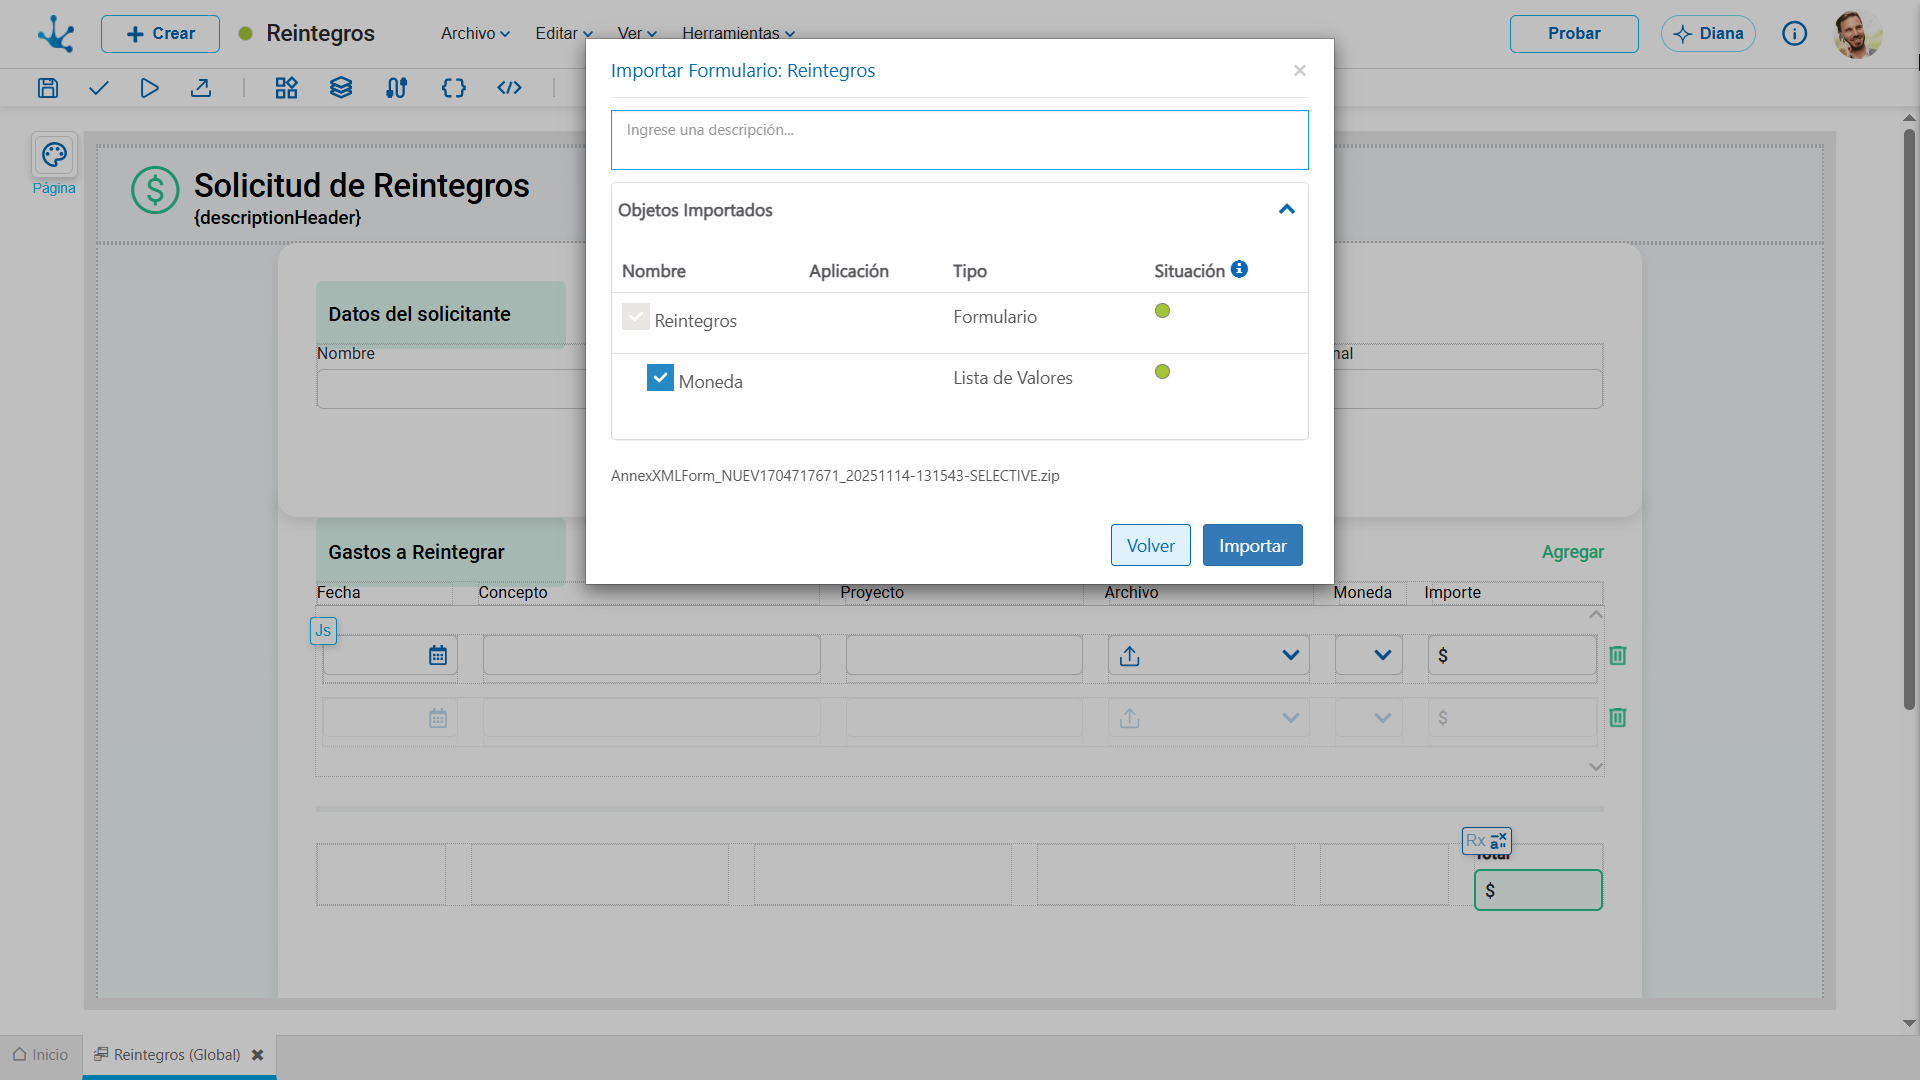Click the upload icon in second Archivo field

click(x=1130, y=718)
